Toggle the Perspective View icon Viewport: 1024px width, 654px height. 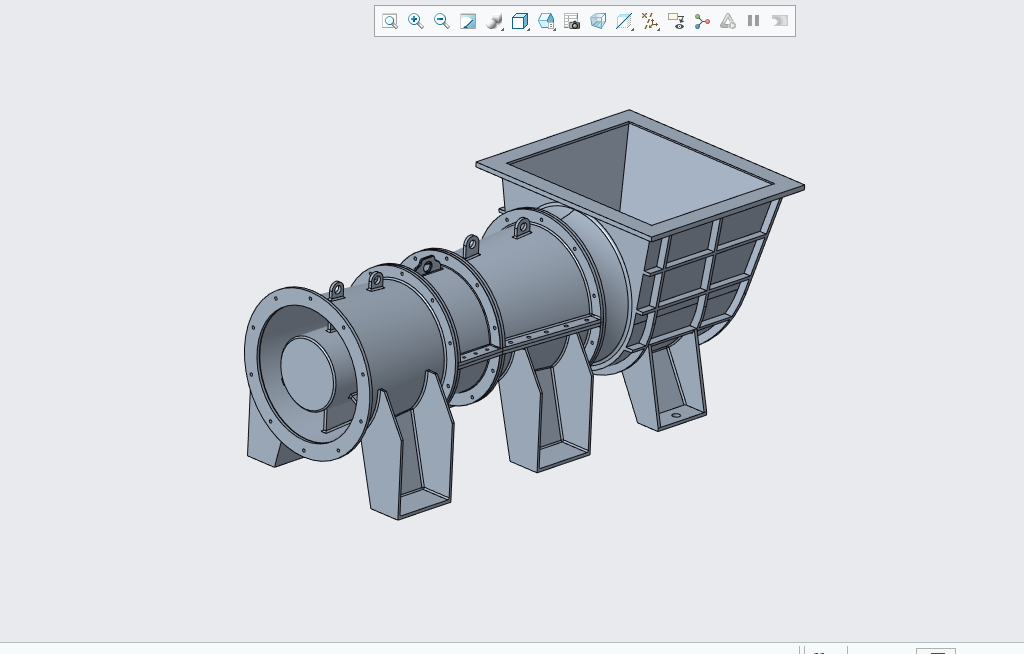[x=598, y=22]
